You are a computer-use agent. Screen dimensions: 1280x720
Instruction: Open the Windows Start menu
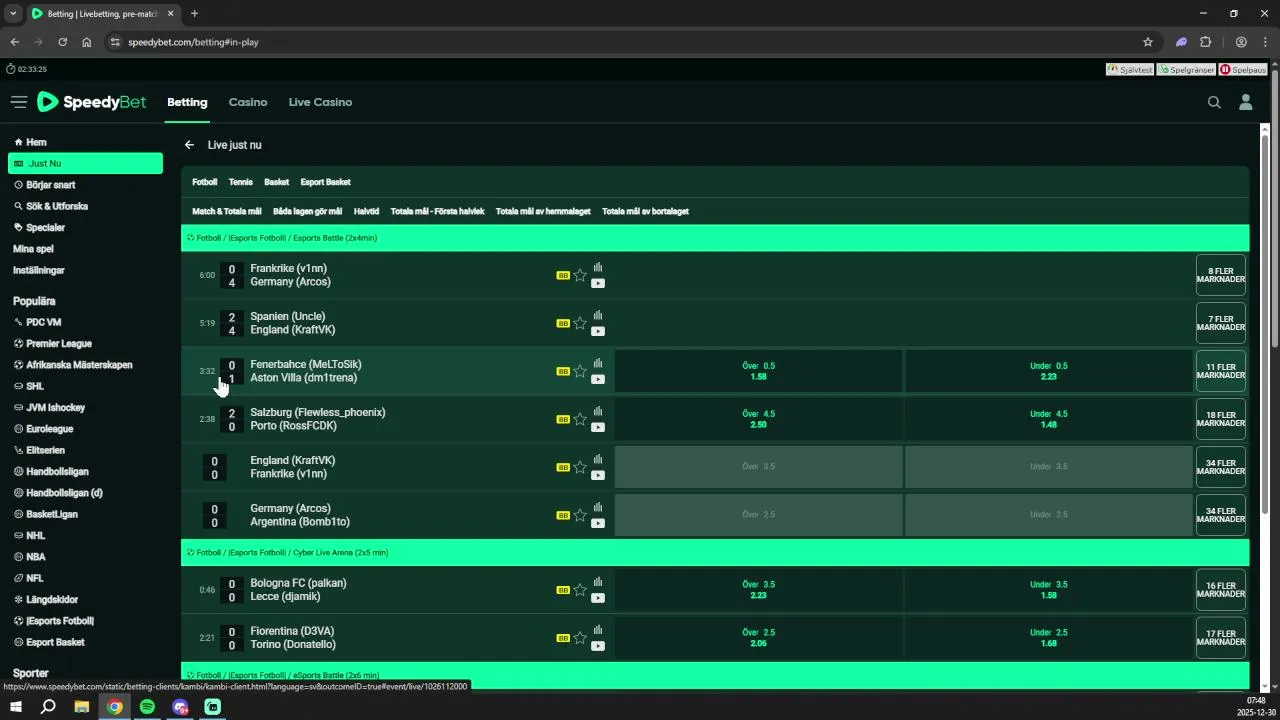point(16,707)
